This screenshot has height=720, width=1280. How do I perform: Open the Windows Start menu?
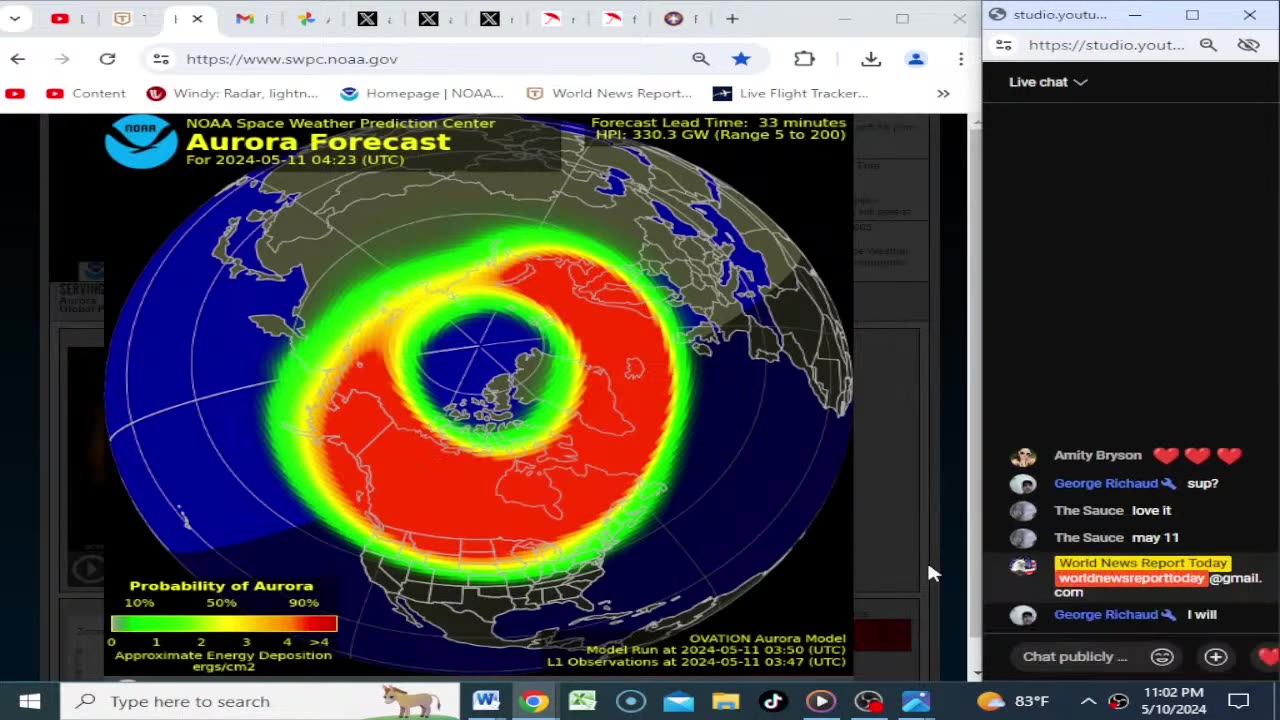pos(29,701)
